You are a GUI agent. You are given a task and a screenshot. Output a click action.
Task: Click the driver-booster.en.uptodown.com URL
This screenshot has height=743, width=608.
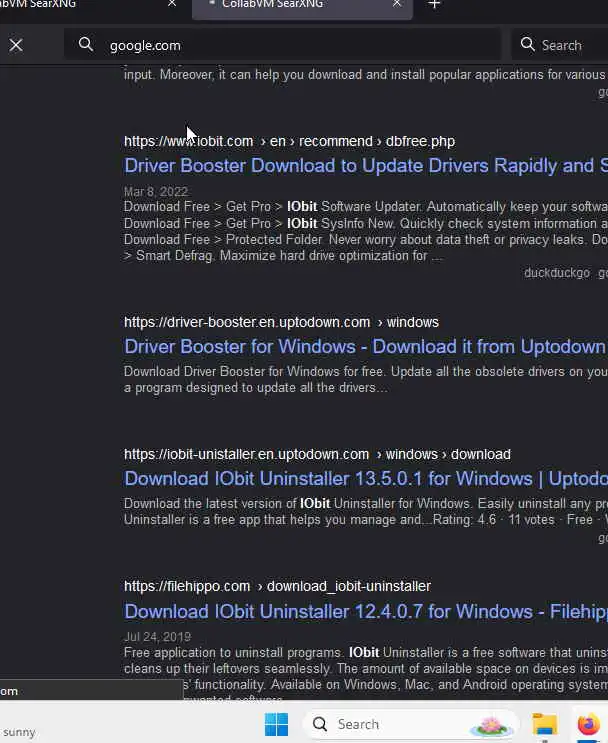click(281, 322)
